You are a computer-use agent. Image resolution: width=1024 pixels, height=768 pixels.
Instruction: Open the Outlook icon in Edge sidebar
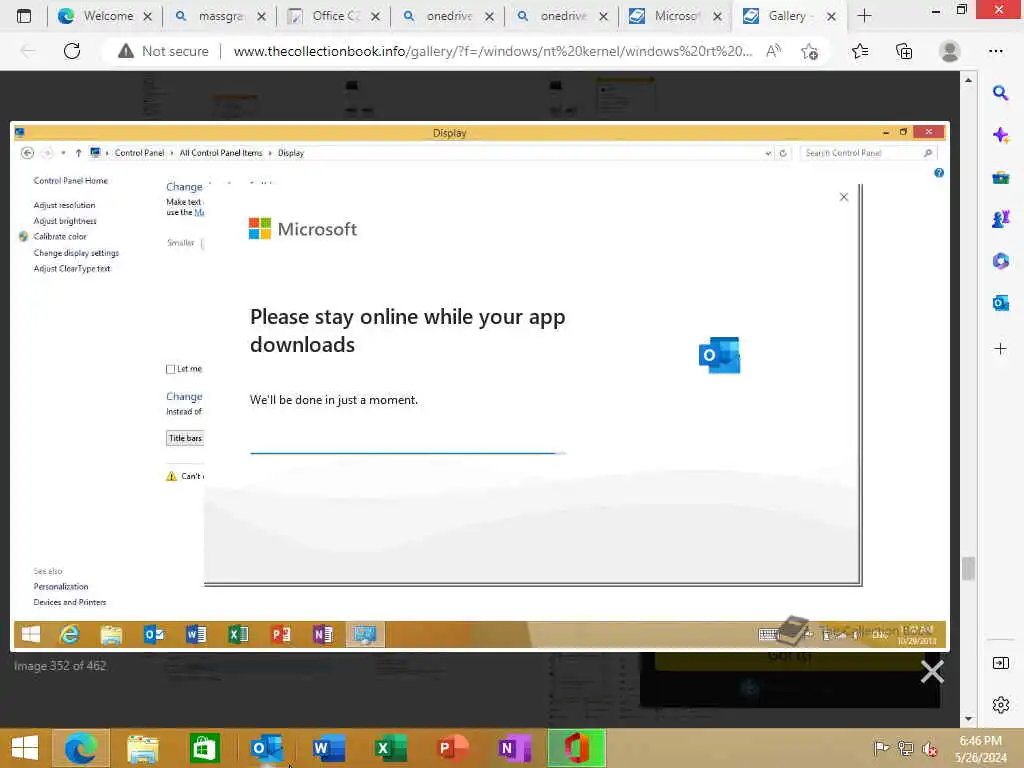[1000, 303]
